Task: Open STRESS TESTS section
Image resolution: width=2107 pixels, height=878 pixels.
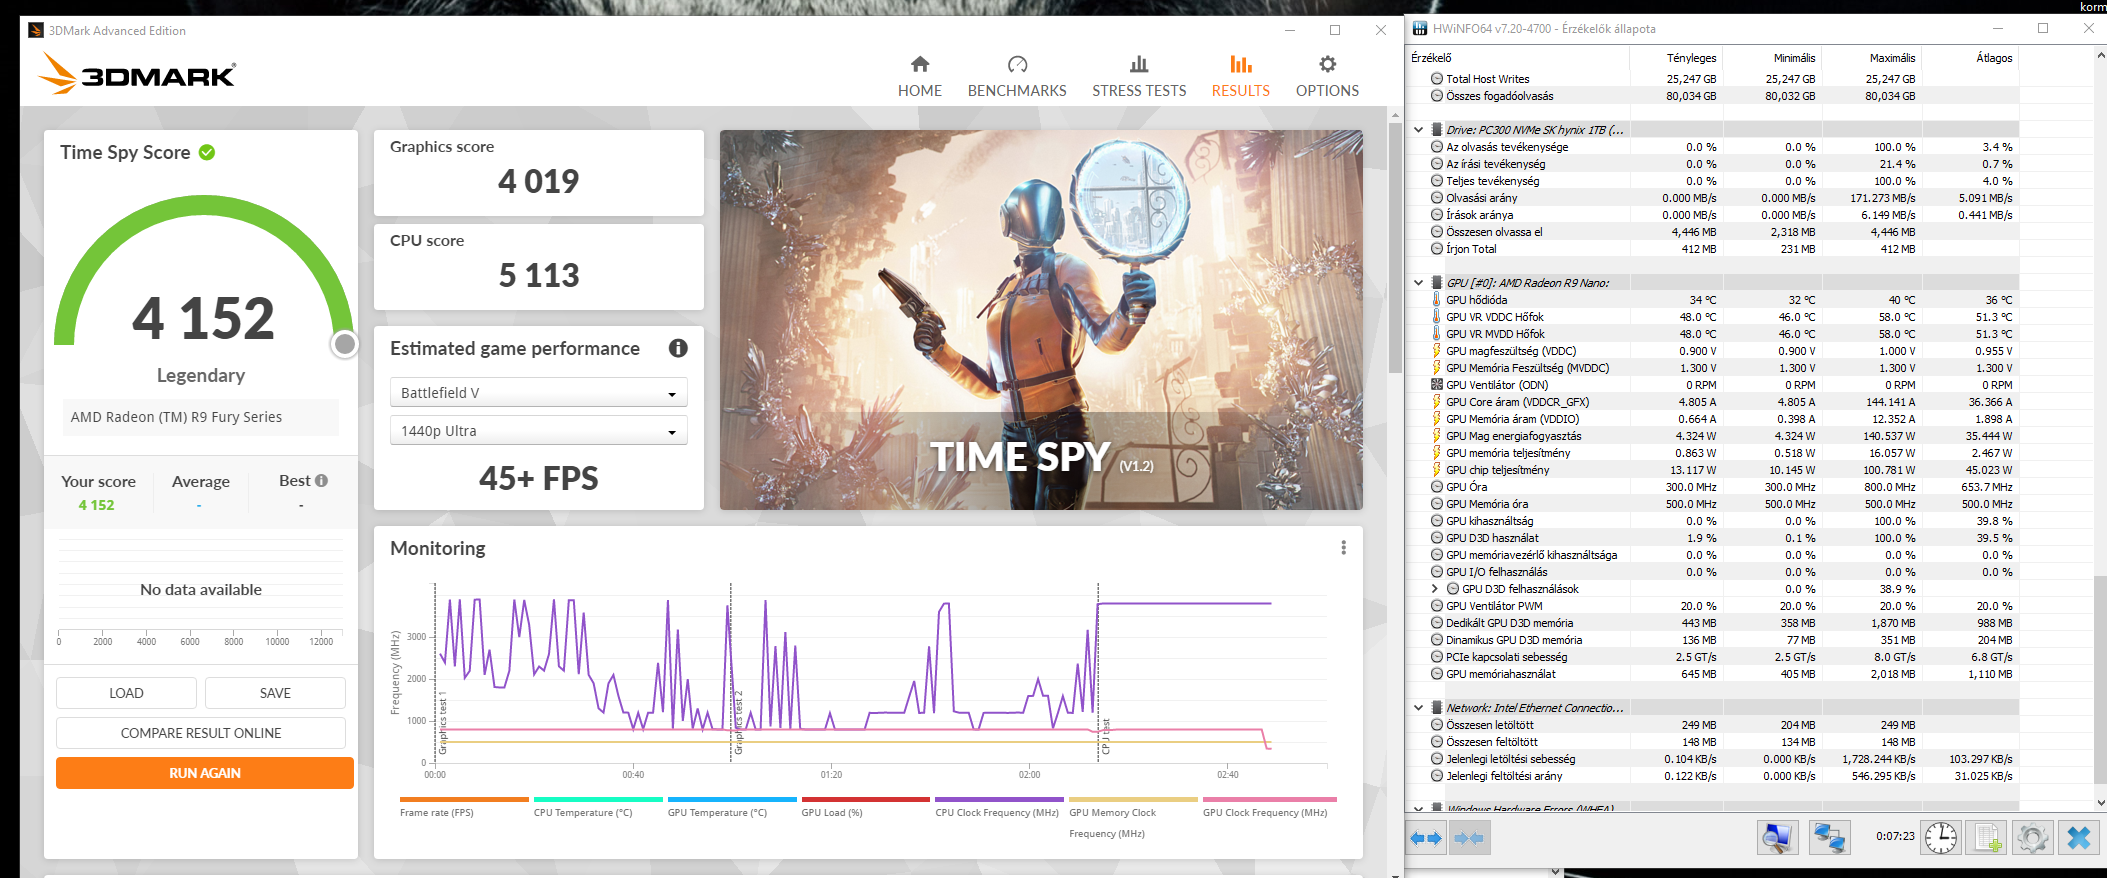Action: (x=1138, y=77)
